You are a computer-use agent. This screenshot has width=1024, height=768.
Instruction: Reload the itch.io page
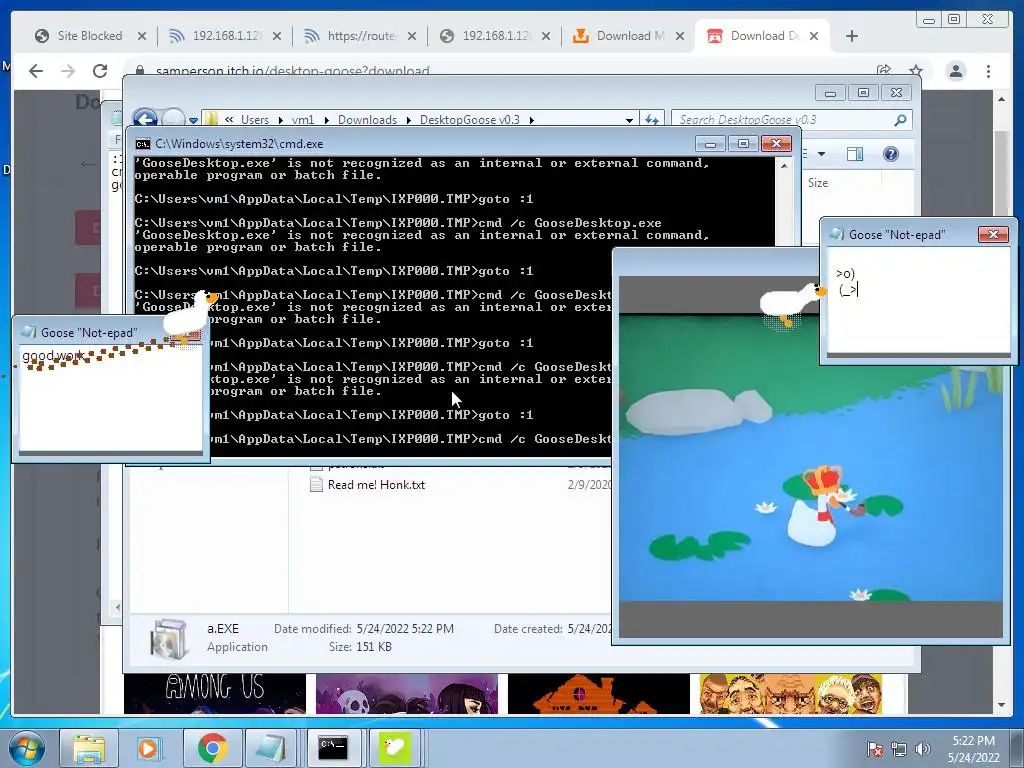tap(99, 71)
